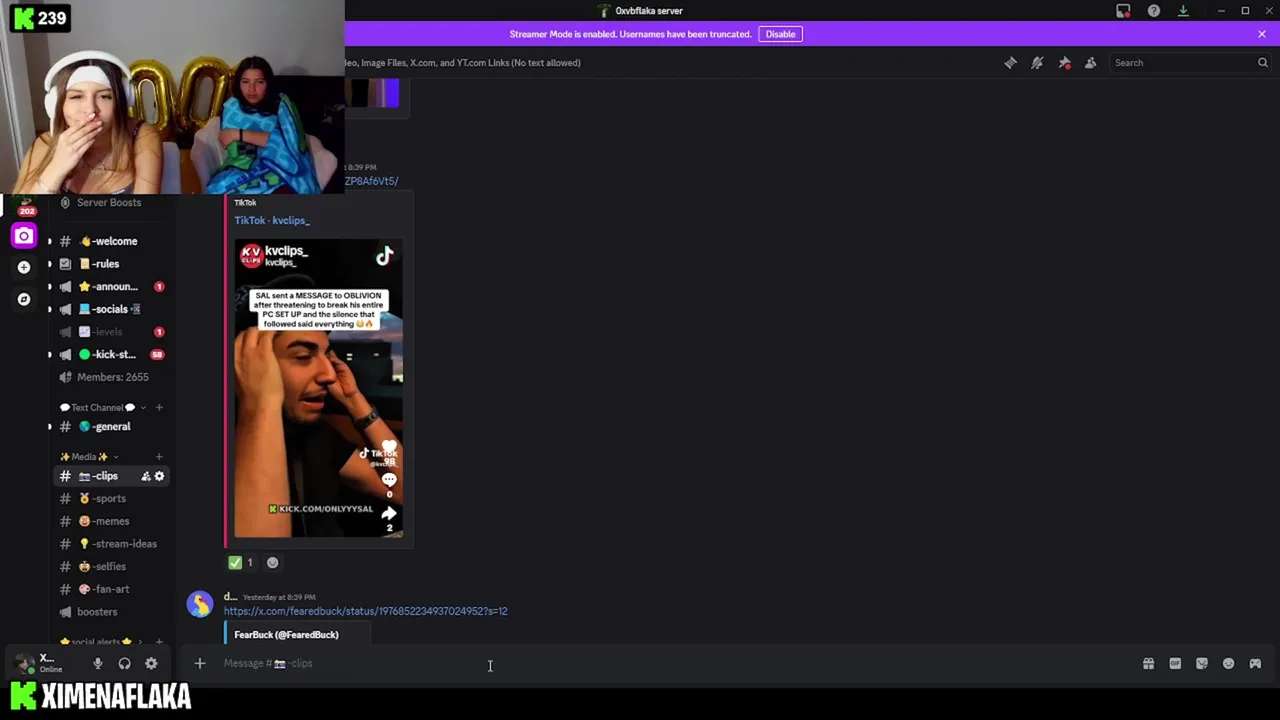Dismiss the Streamer Mode banner
Screen dimensions: 1280x720
[1262, 34]
